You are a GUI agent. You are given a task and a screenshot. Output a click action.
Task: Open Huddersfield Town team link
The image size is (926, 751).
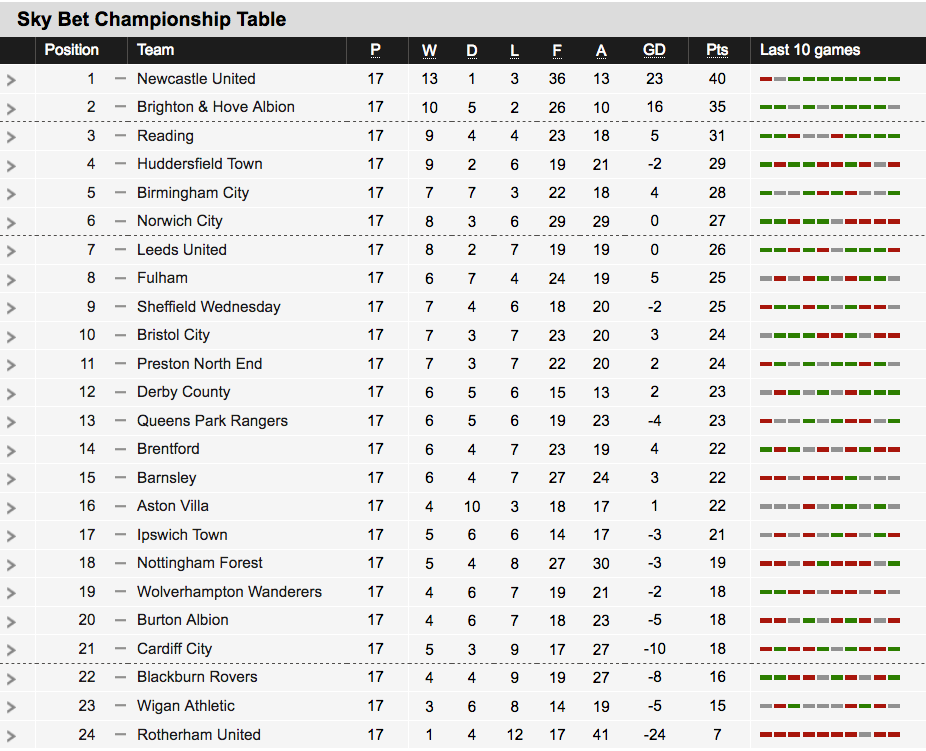coord(200,164)
